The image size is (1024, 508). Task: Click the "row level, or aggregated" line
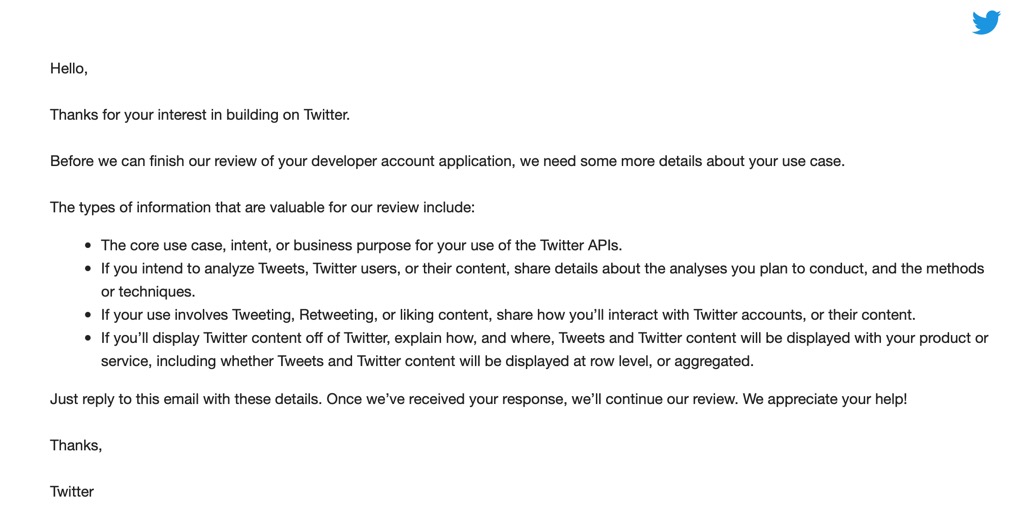(427, 361)
